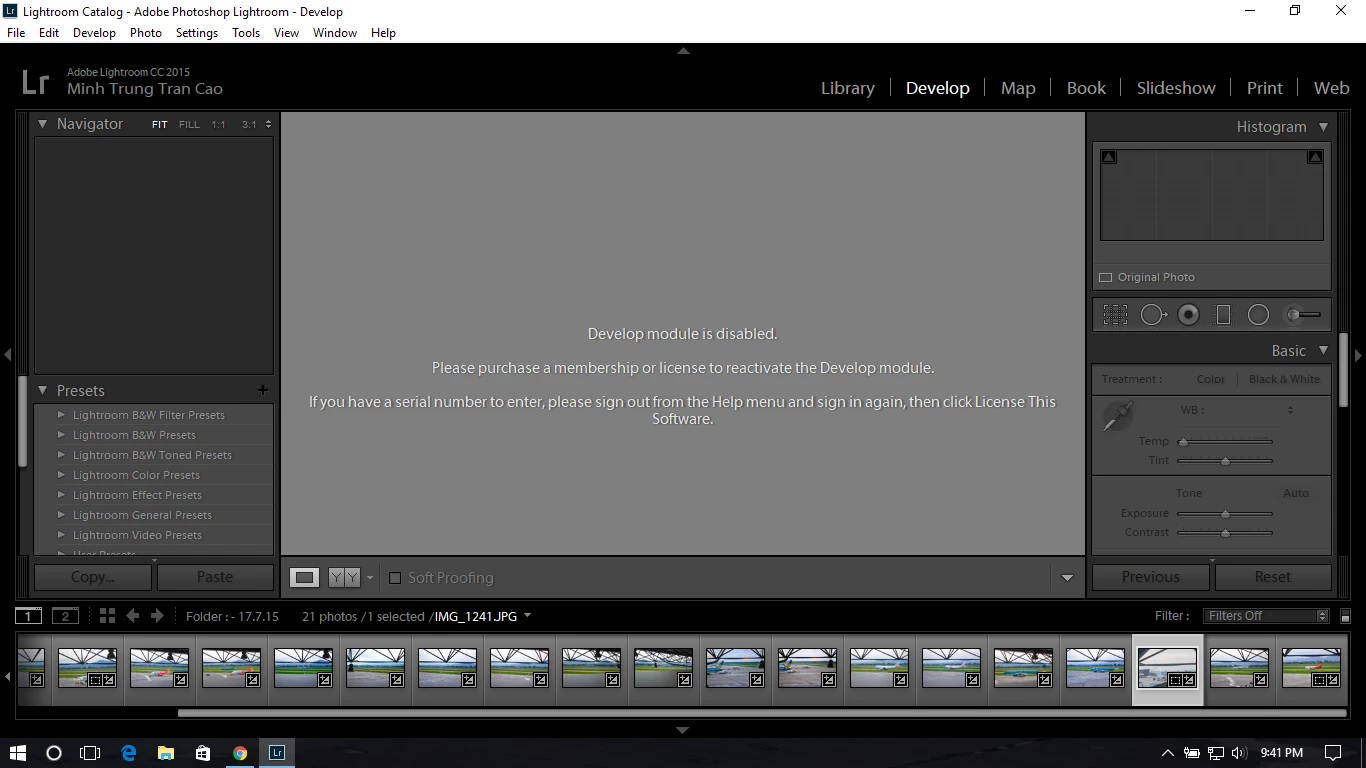Viewport: 1366px width, 768px height.
Task: Collapse the Presets panel triangle
Action: pos(43,391)
